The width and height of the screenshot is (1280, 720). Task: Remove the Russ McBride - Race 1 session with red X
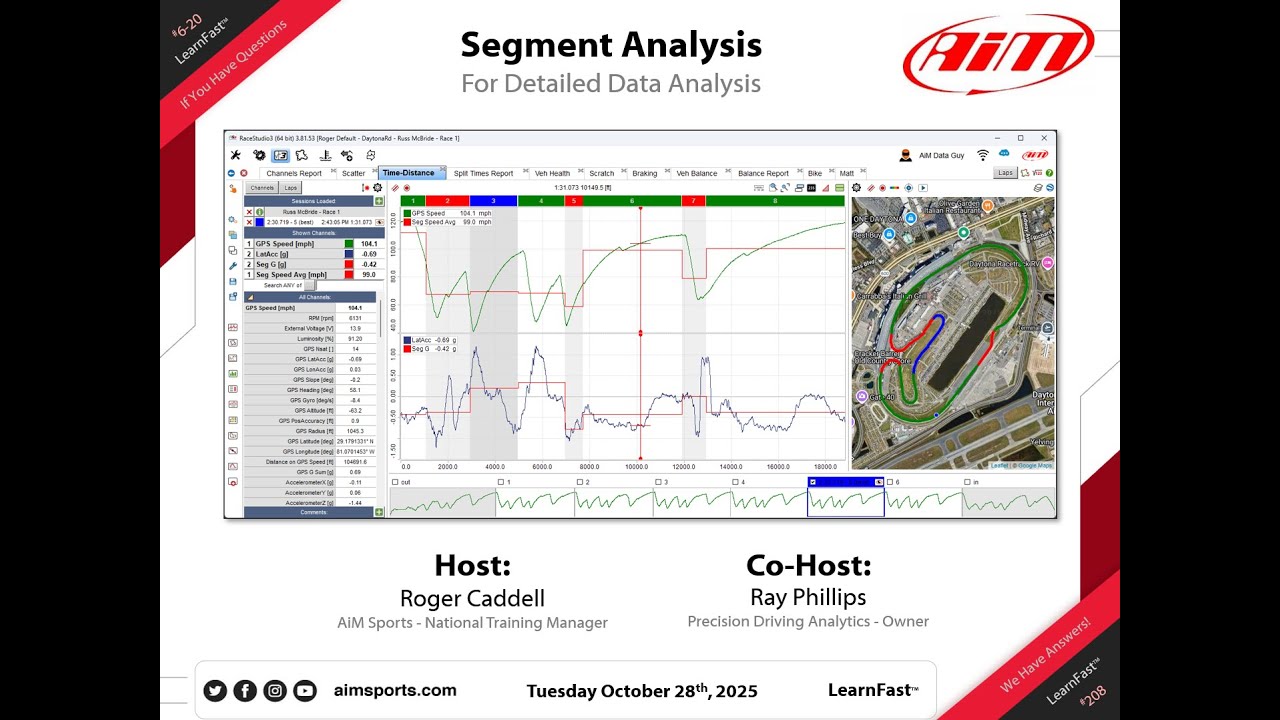pyautogui.click(x=249, y=212)
